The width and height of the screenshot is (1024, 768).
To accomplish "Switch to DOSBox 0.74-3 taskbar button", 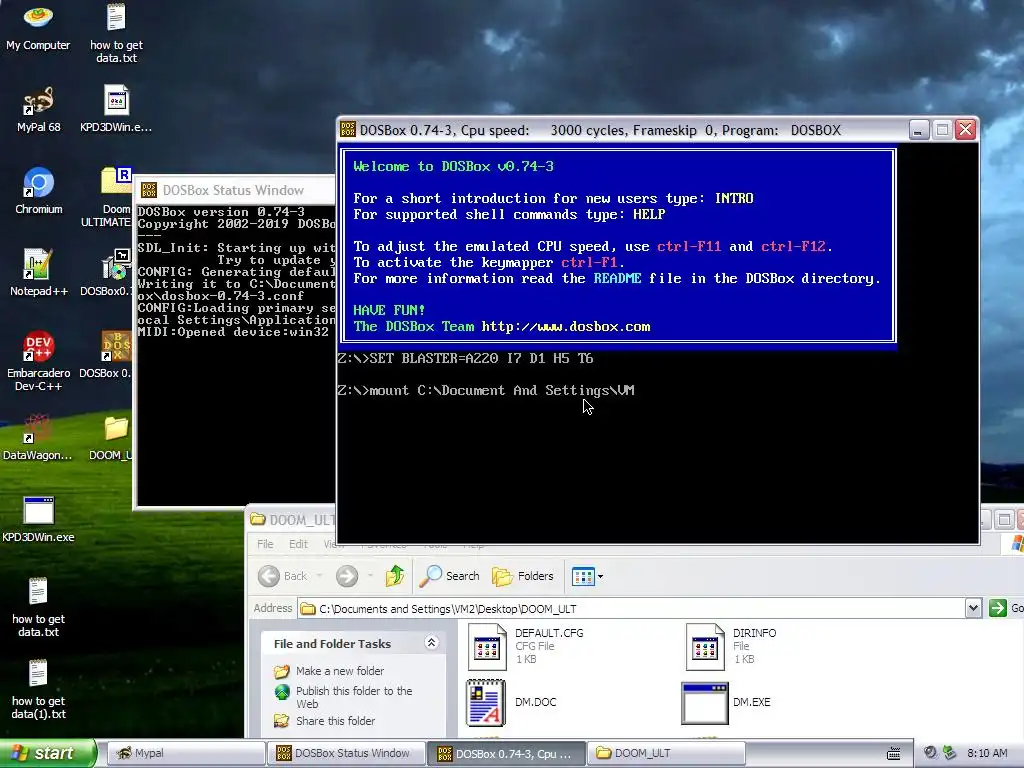I will (506, 753).
